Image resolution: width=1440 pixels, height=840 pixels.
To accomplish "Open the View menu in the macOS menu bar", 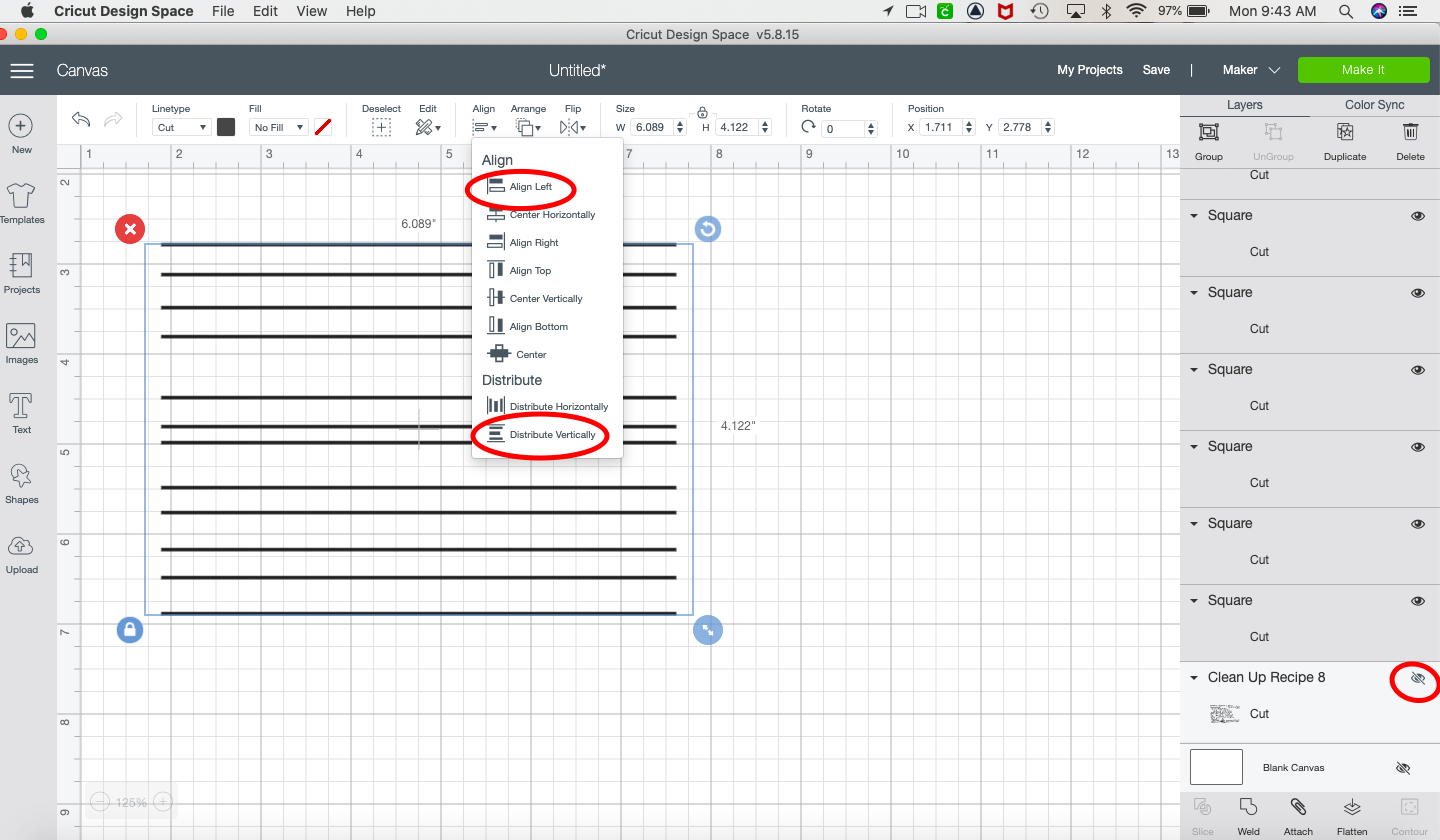I will click(x=312, y=11).
